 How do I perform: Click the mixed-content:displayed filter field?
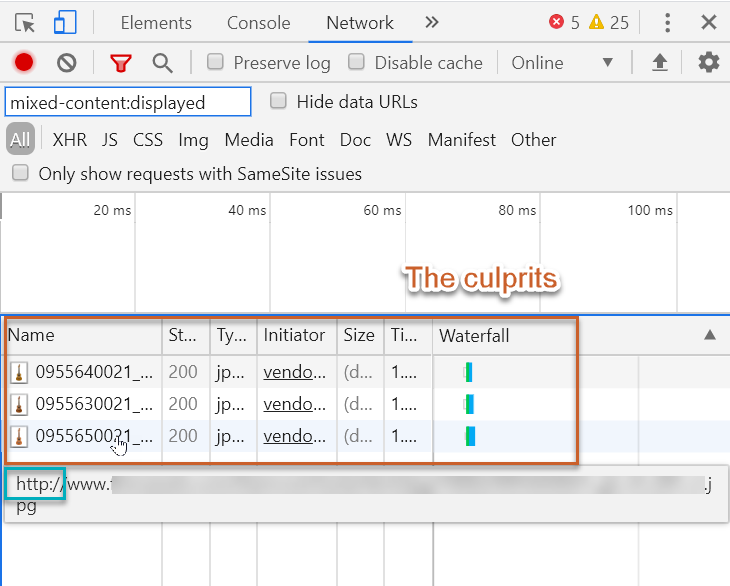(127, 102)
